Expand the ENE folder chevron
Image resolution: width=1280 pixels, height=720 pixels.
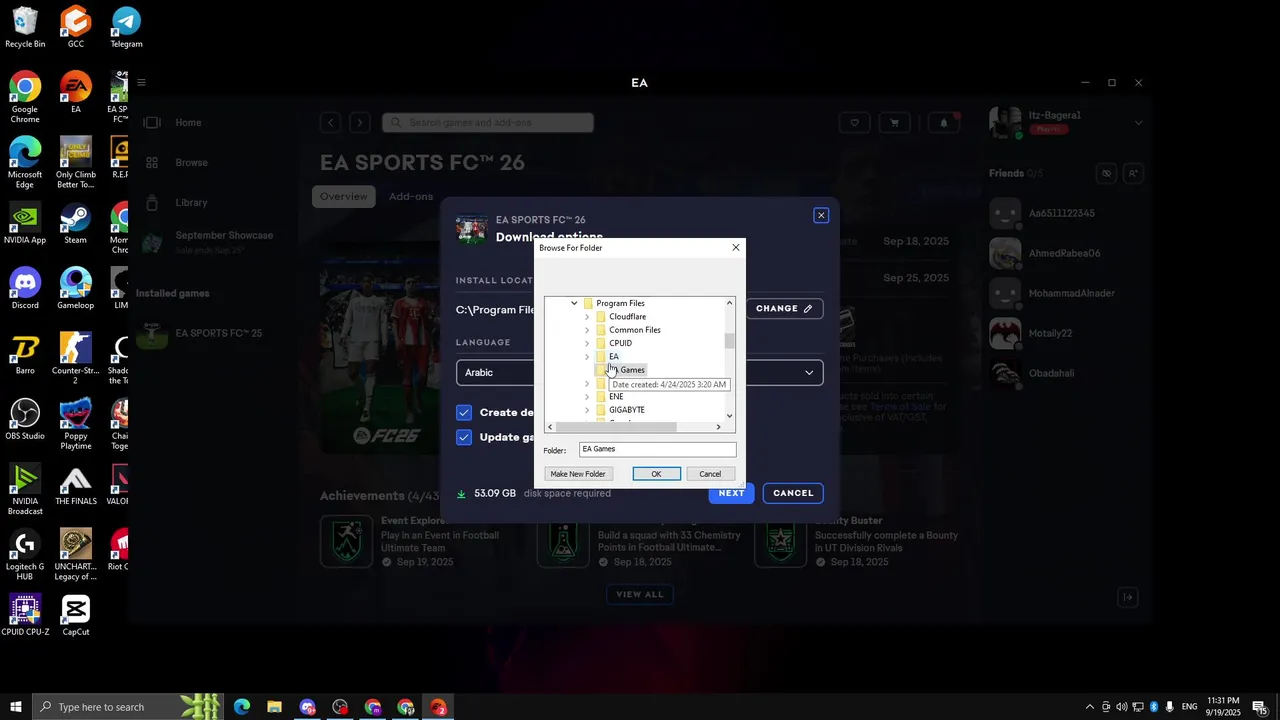(587, 397)
